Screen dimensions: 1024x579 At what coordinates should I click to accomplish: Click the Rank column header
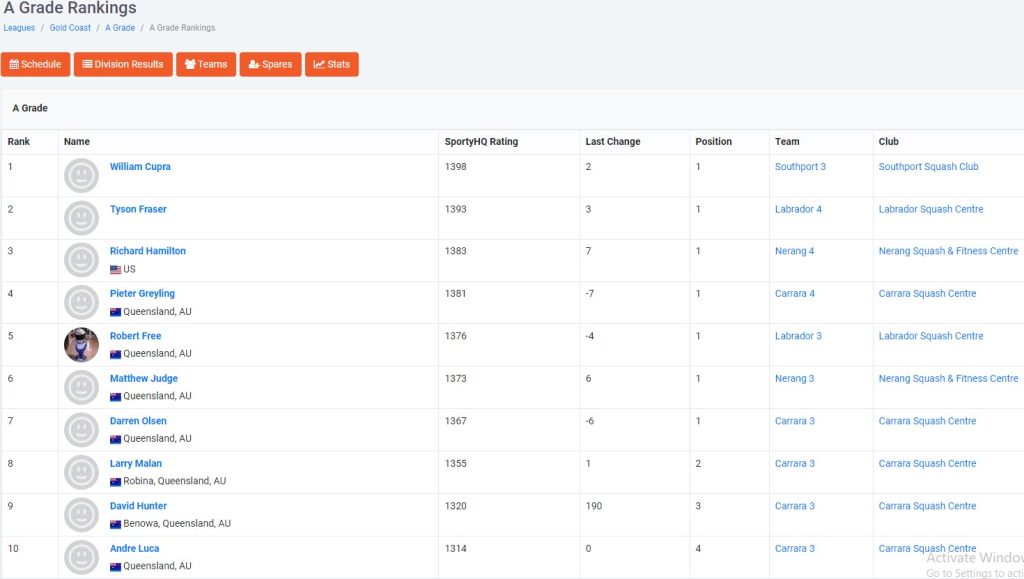(x=19, y=142)
